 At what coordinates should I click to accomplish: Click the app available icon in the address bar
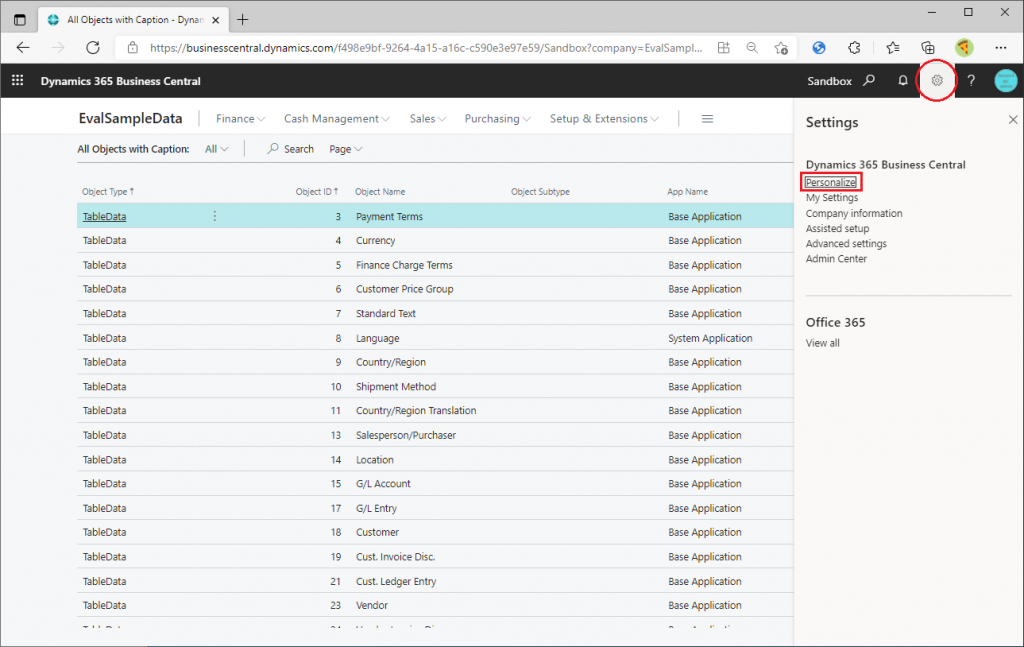(x=724, y=48)
